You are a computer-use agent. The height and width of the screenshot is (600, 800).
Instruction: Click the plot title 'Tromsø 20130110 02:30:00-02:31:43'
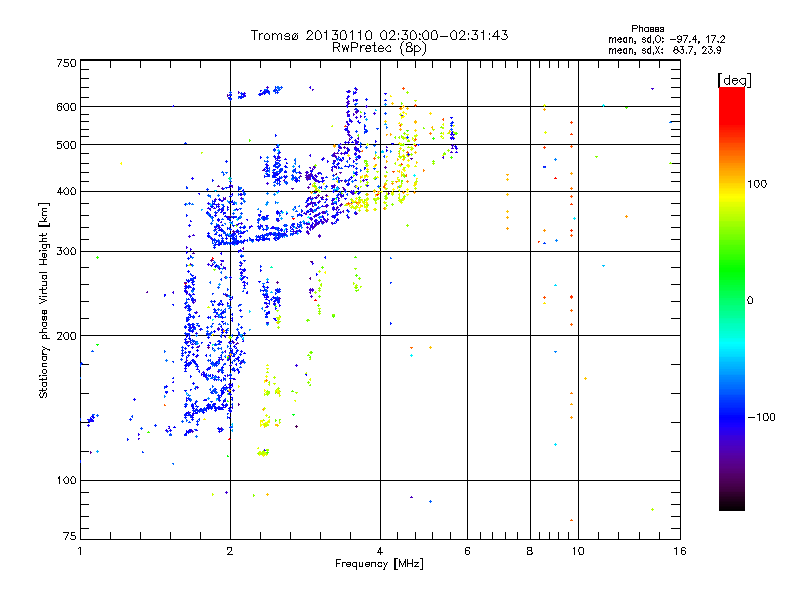coord(380,35)
